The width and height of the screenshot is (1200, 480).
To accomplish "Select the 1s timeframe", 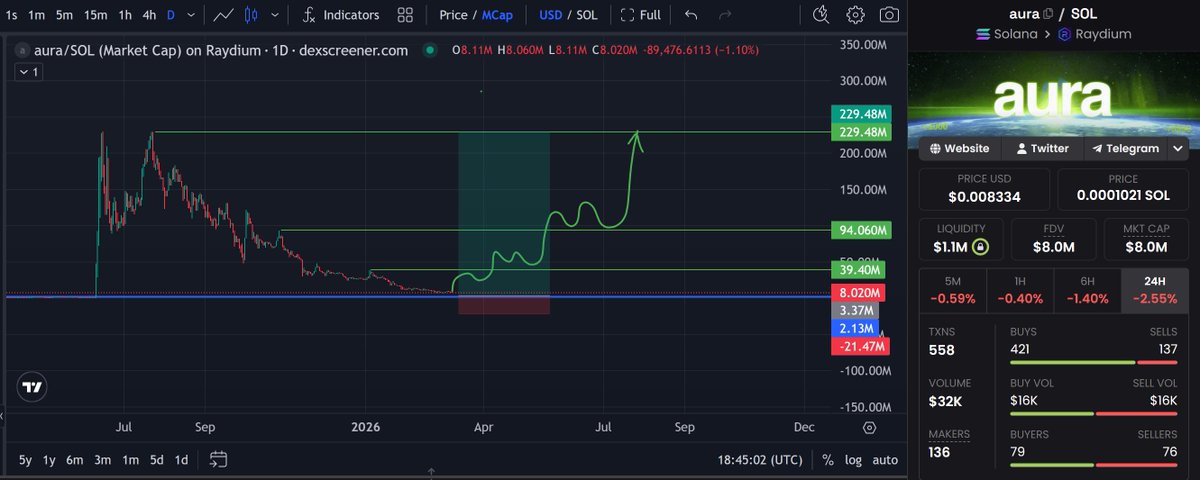I will coord(11,15).
